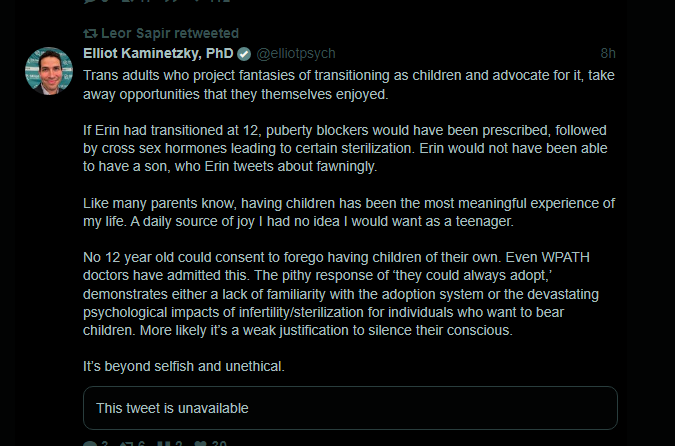This screenshot has width=675, height=446.
Task: Click the 8h timestamp
Action: 608,54
